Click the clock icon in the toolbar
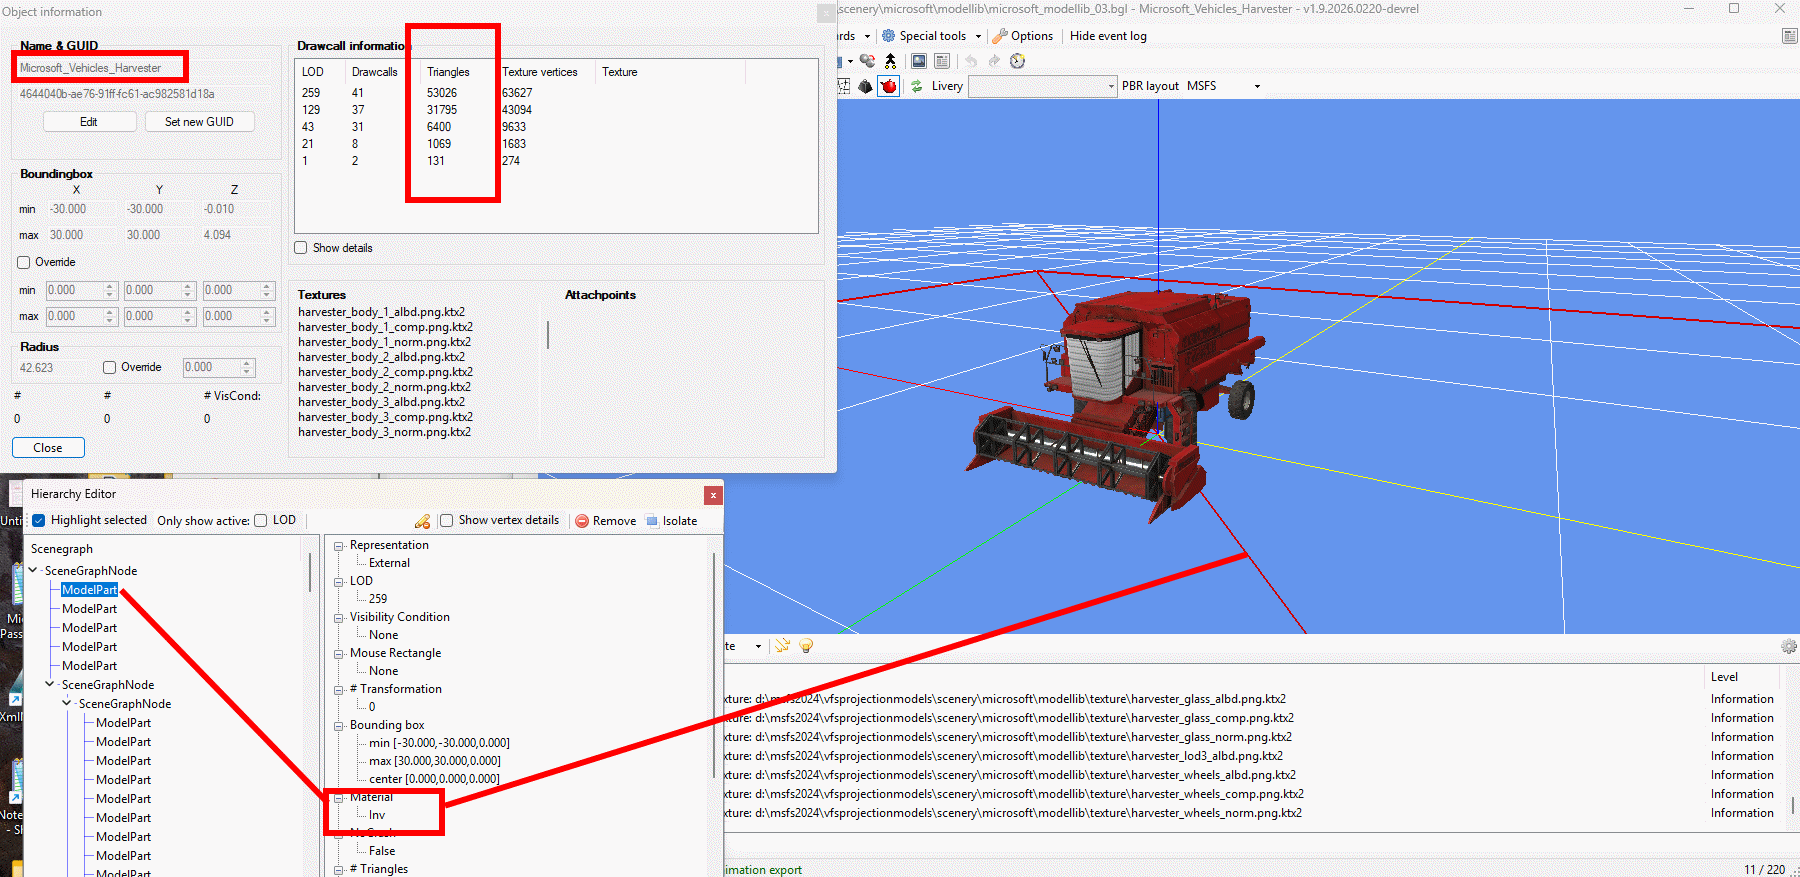 click(x=1017, y=61)
